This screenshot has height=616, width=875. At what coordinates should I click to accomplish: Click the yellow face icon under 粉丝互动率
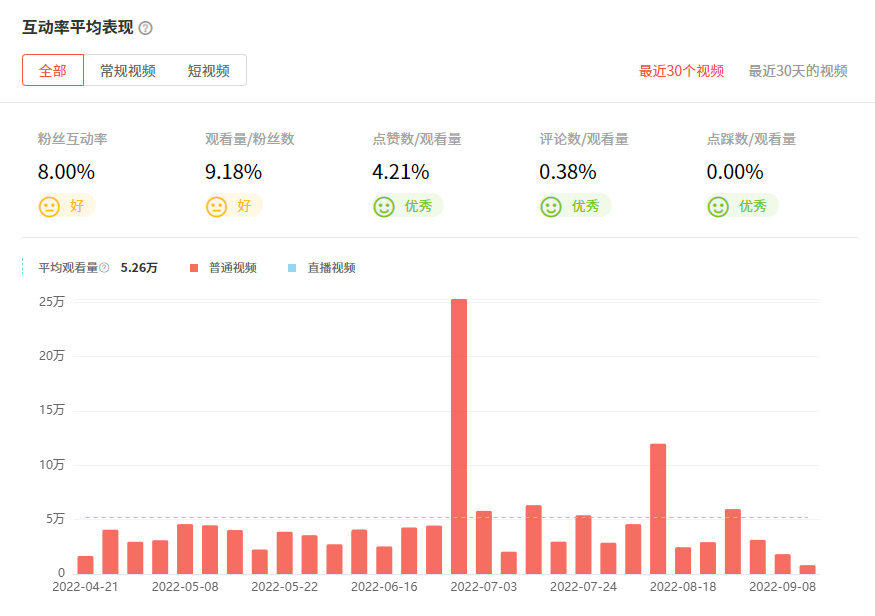49,207
